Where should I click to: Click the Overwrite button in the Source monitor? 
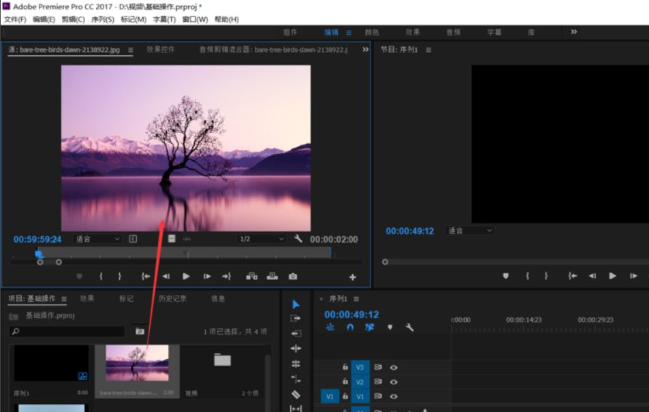(x=272, y=276)
